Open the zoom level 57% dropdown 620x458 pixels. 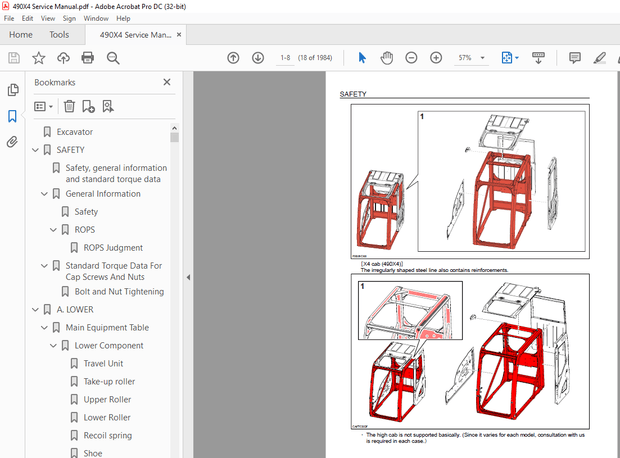click(482, 58)
